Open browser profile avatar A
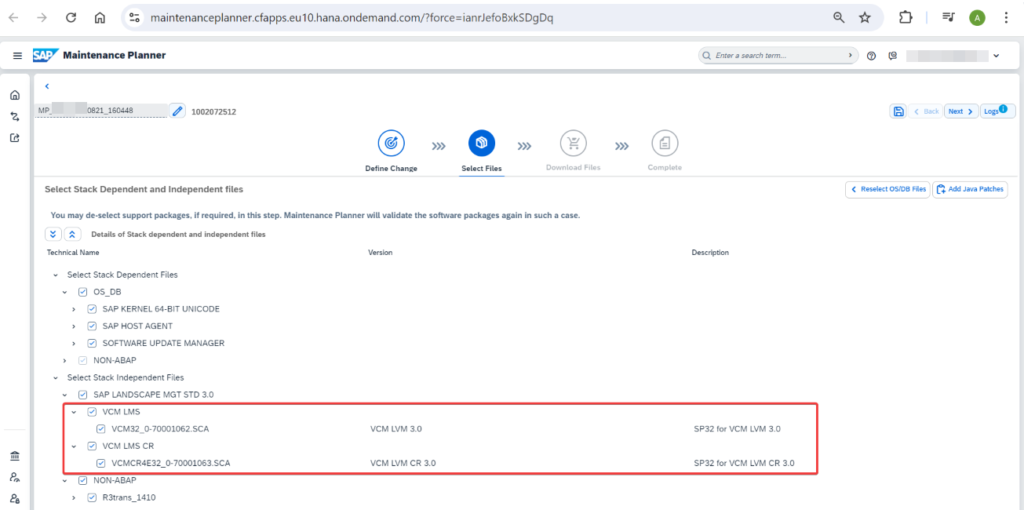 click(977, 18)
